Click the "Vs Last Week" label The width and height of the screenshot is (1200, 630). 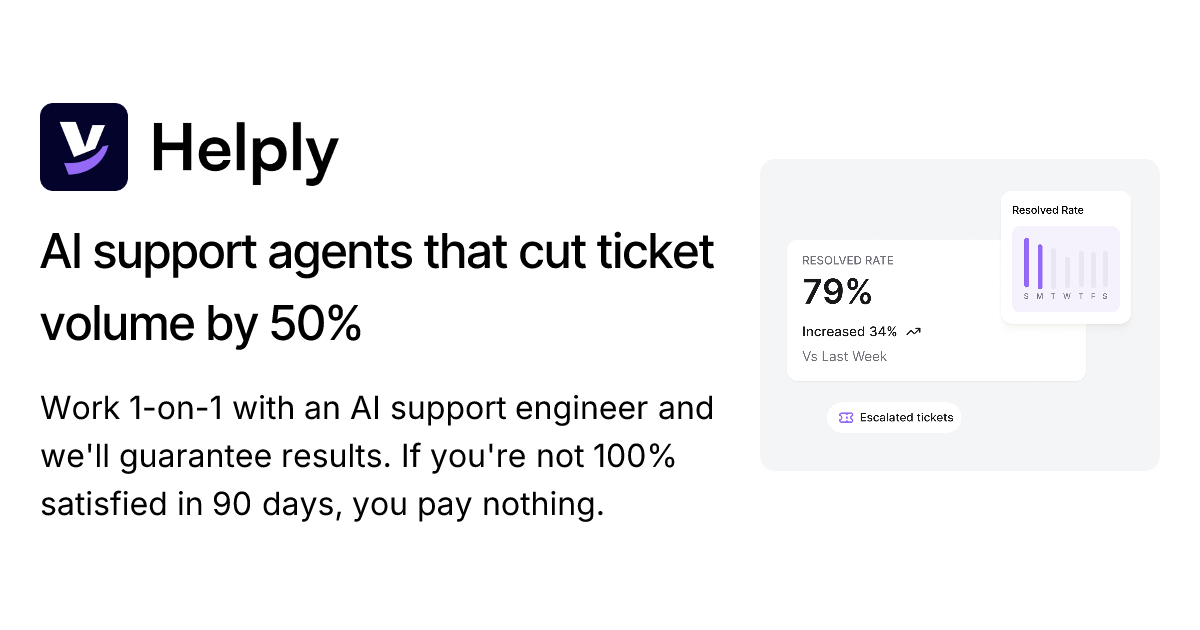844,356
